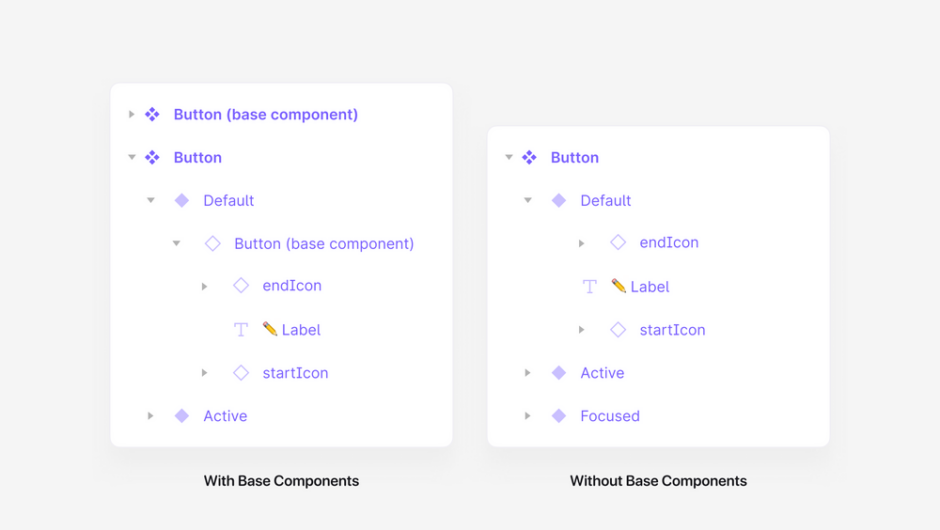
Task: Select the 'Label' text layer in right panel
Action: pyautogui.click(x=649, y=287)
